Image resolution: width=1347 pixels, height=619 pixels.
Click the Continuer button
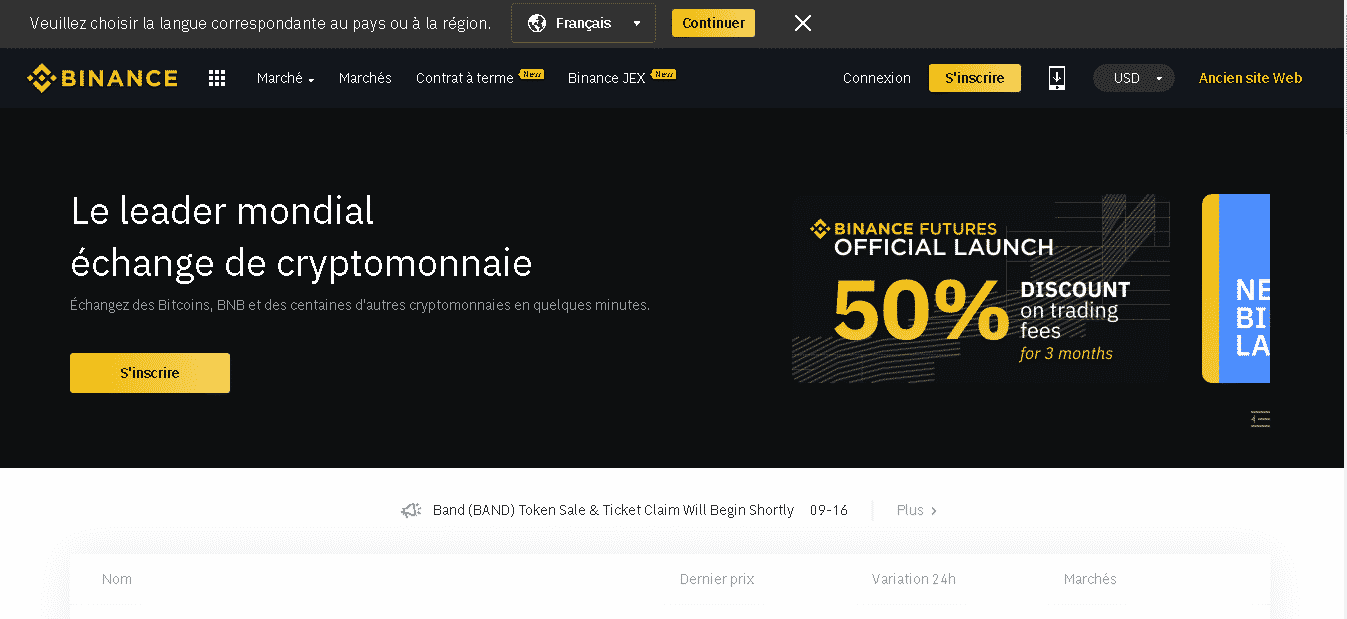pyautogui.click(x=714, y=23)
